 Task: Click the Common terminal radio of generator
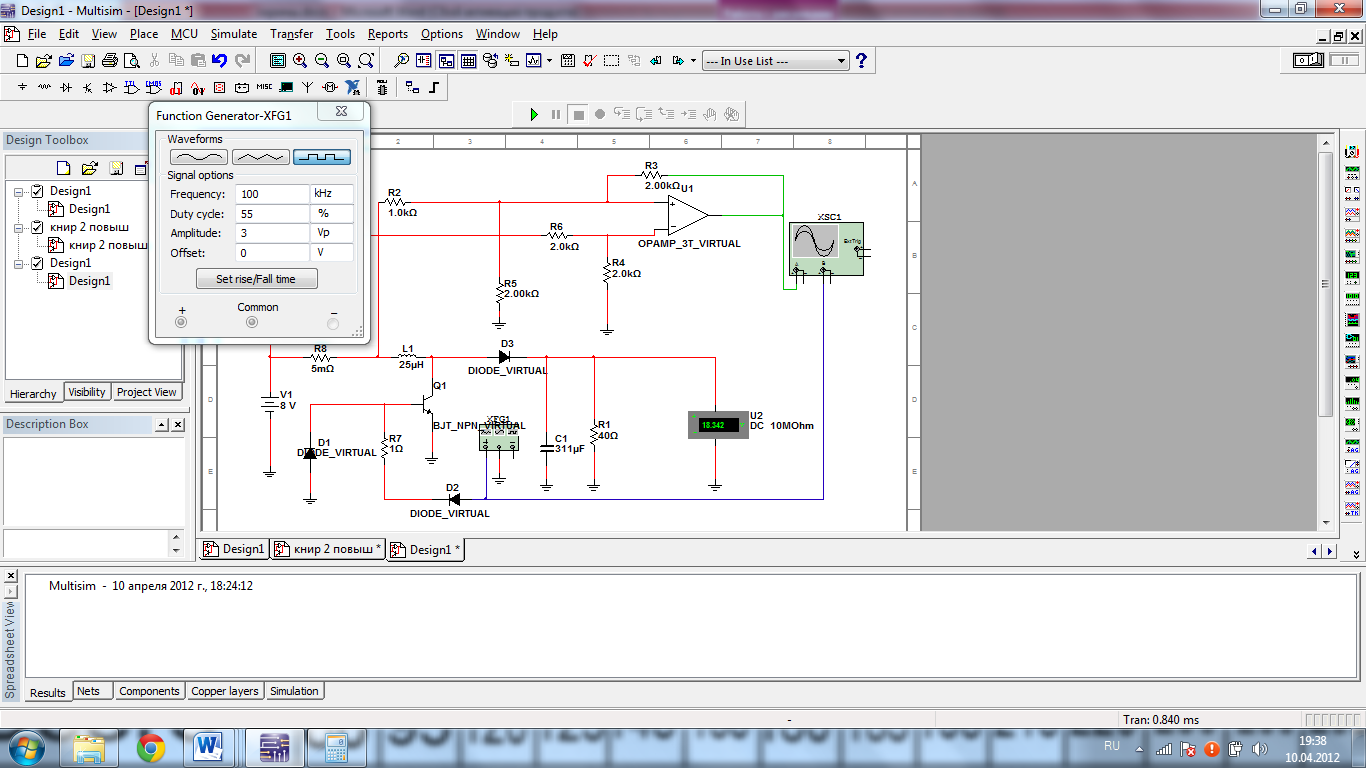(252, 322)
